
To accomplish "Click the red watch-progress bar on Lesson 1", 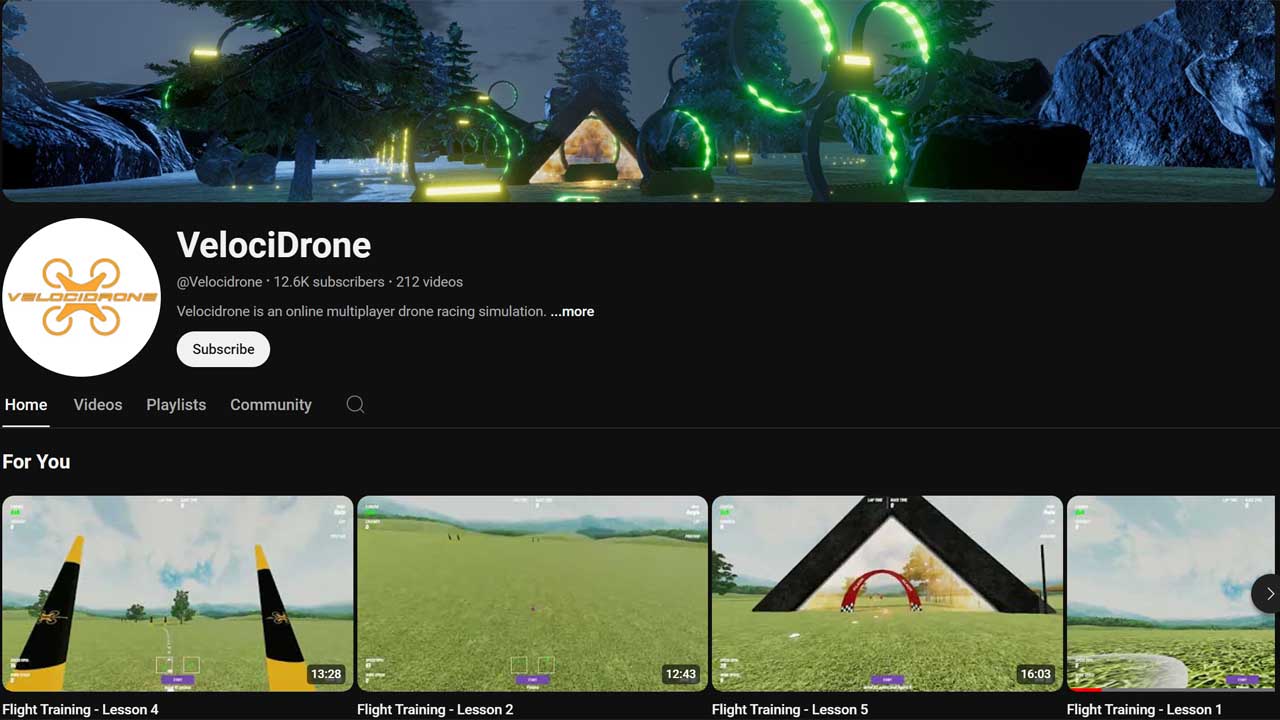I will click(x=1085, y=689).
